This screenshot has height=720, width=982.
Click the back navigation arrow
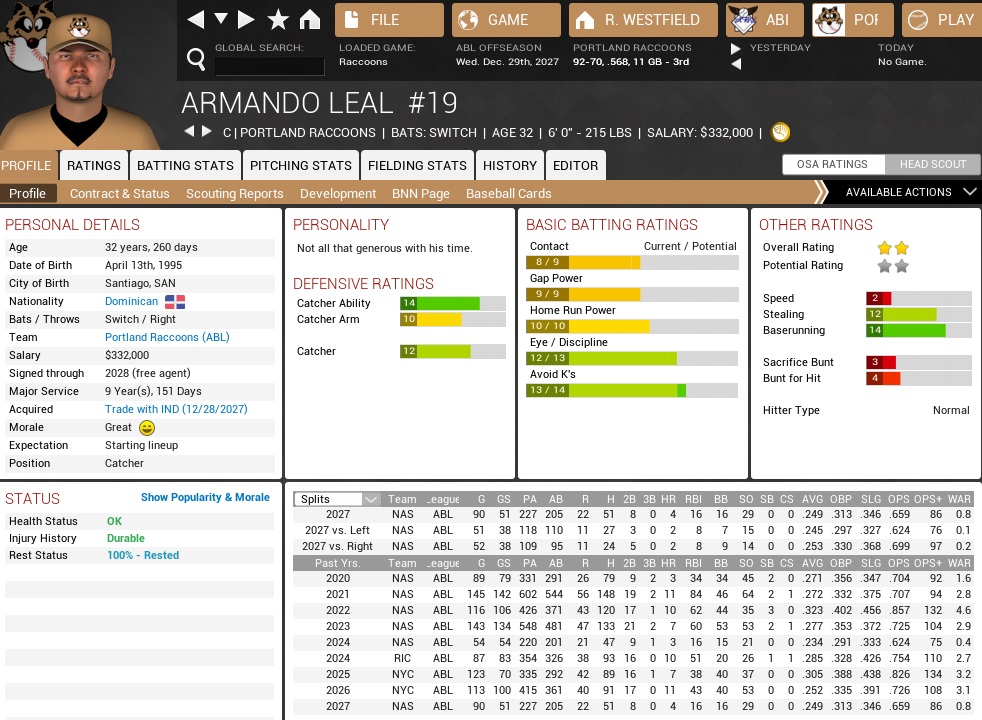pyautogui.click(x=196, y=20)
